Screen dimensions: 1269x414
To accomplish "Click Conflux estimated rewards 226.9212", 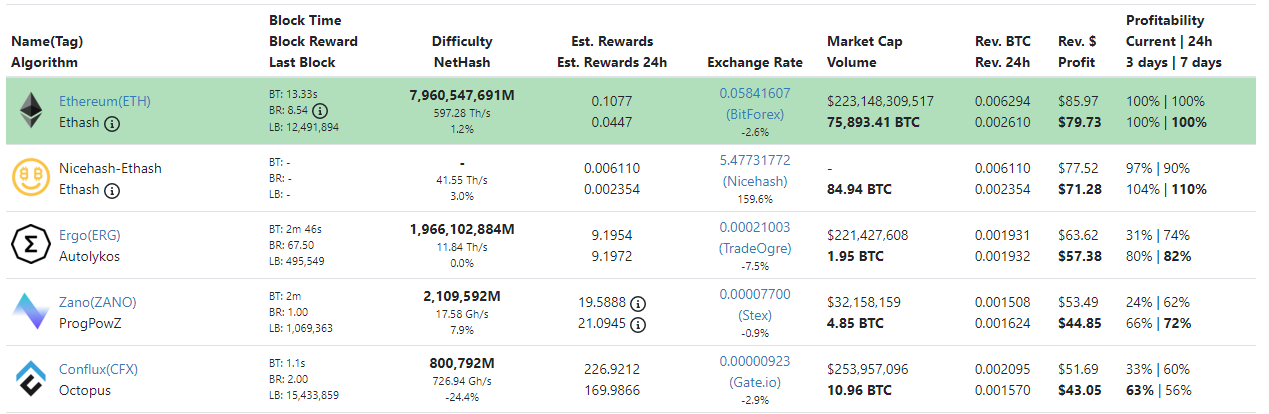I will (612, 369).
